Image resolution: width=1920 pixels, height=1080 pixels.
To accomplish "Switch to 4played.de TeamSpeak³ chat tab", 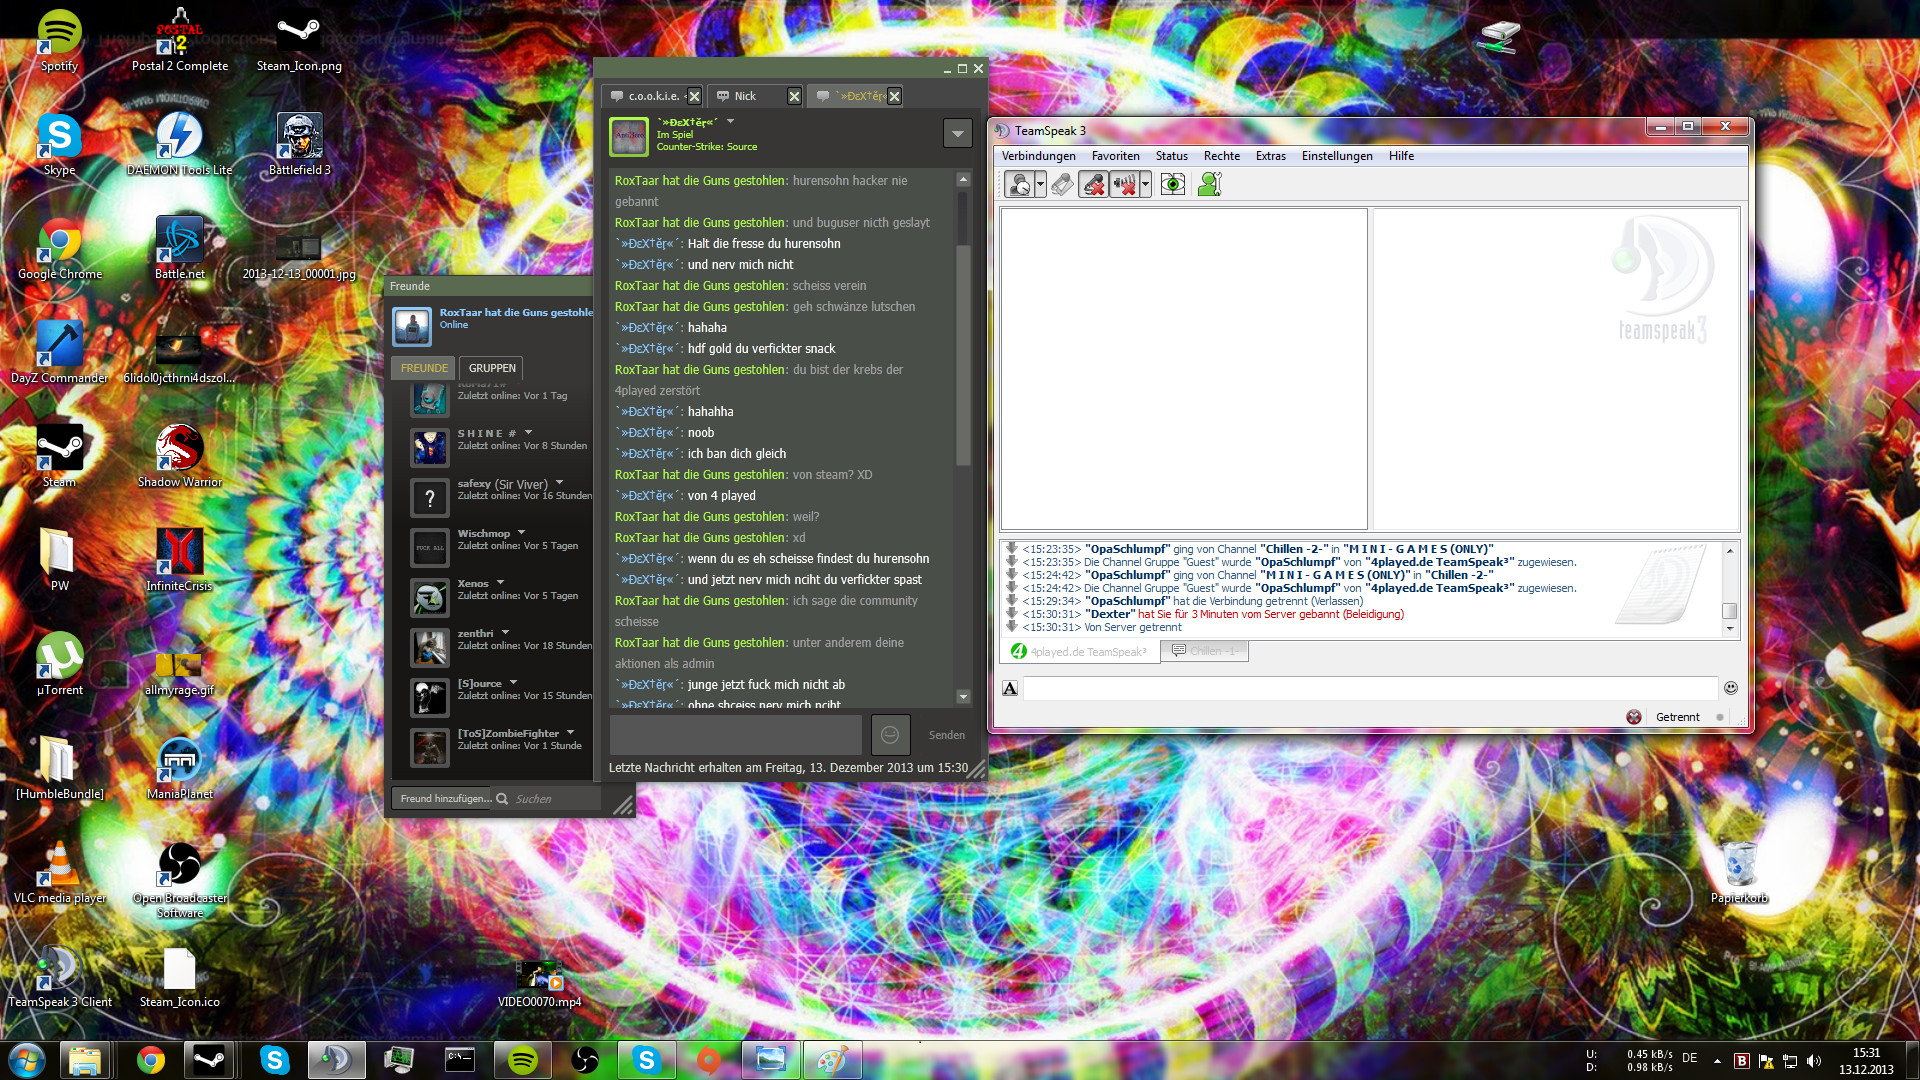I will pos(1080,651).
